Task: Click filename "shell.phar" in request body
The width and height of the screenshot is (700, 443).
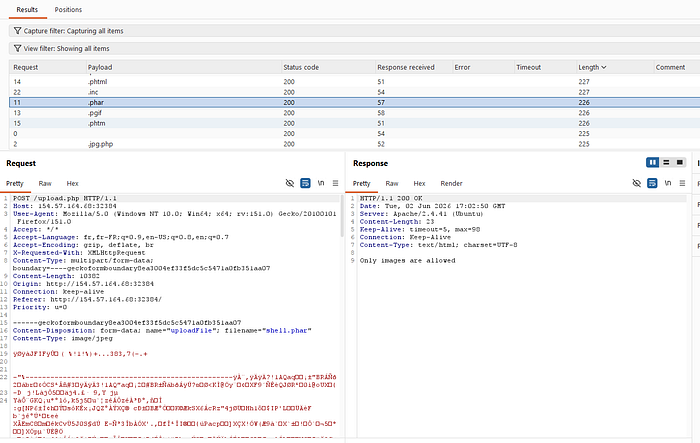Action: pos(286,330)
